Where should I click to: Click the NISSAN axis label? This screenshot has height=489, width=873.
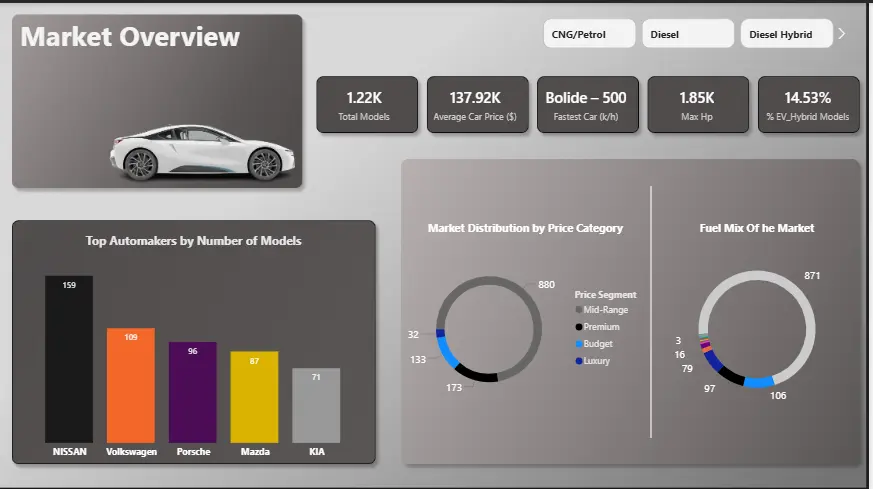70,452
